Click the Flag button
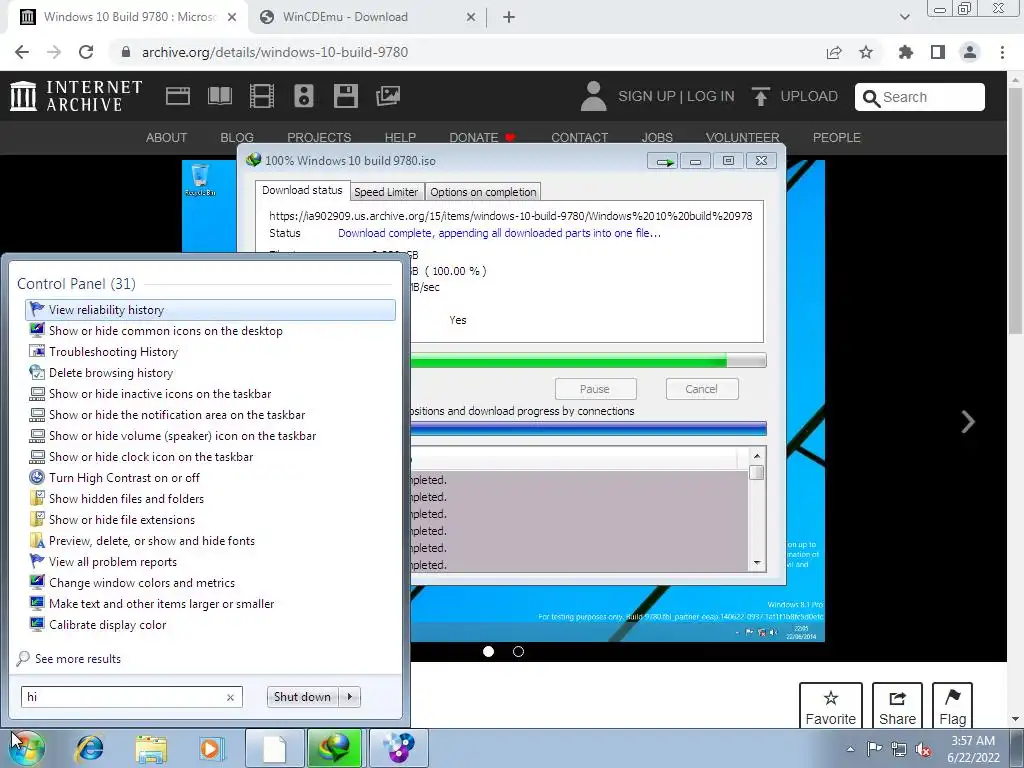This screenshot has height=768, width=1024. click(x=953, y=707)
